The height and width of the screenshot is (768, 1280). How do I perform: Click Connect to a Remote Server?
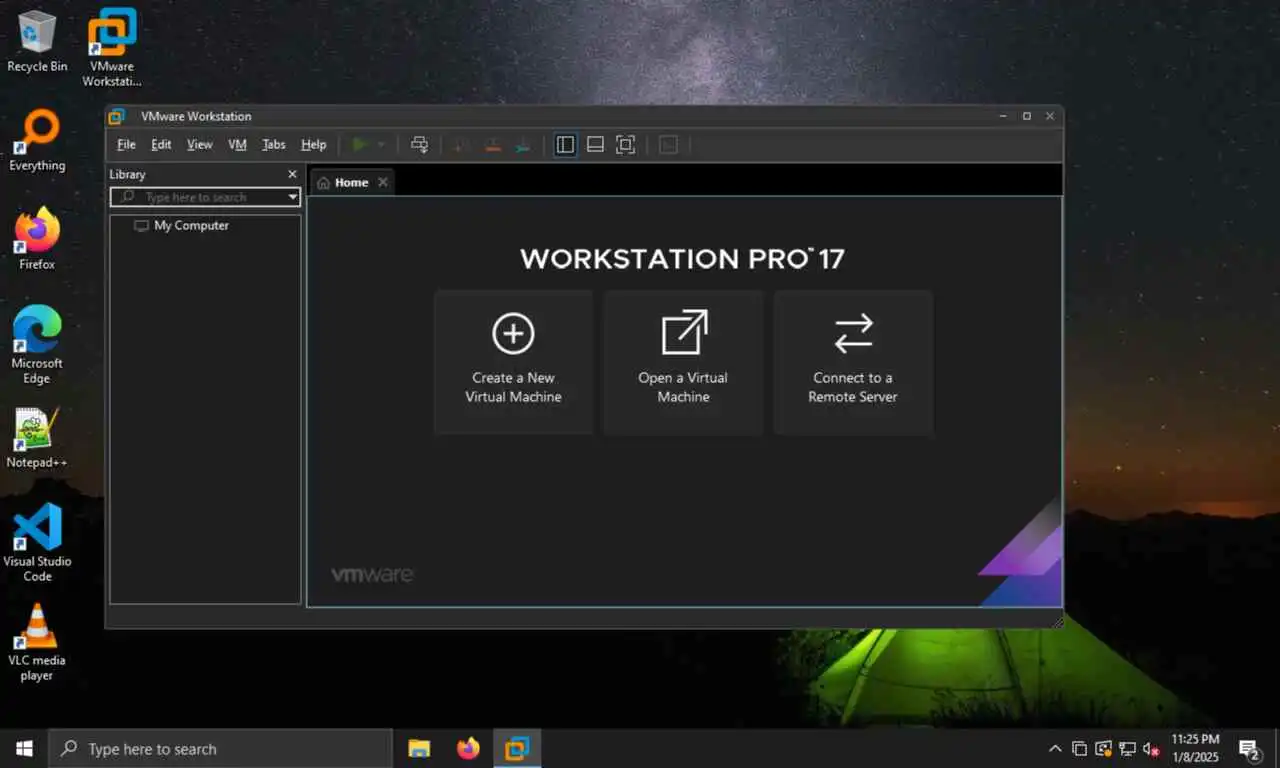853,362
